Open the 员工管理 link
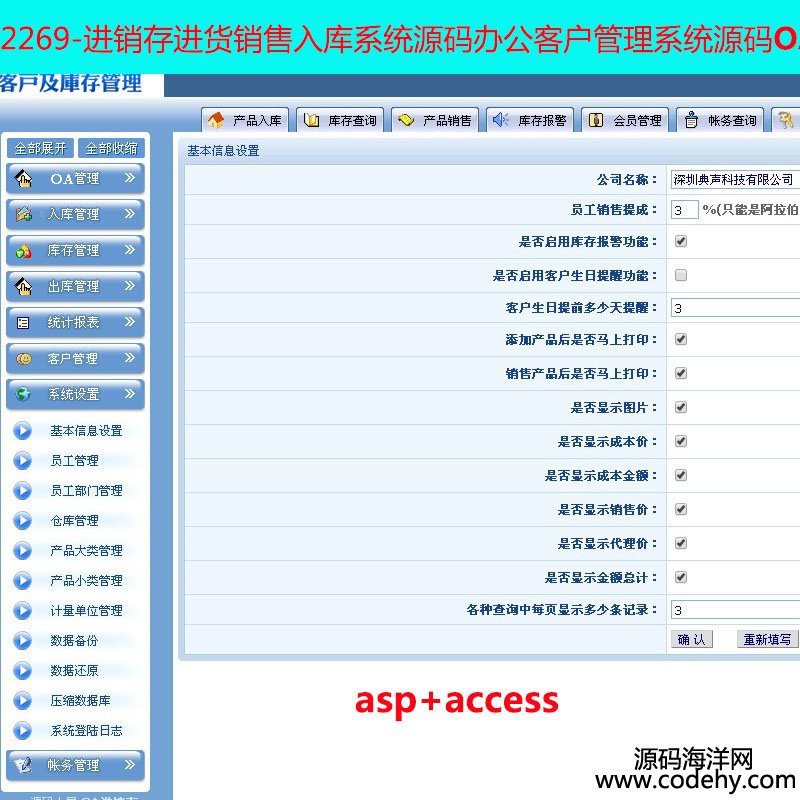 tap(74, 461)
